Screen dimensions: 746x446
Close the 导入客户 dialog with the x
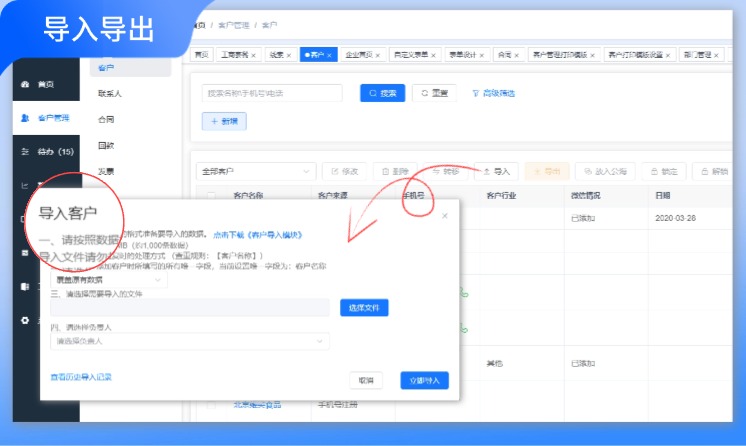[x=445, y=215]
